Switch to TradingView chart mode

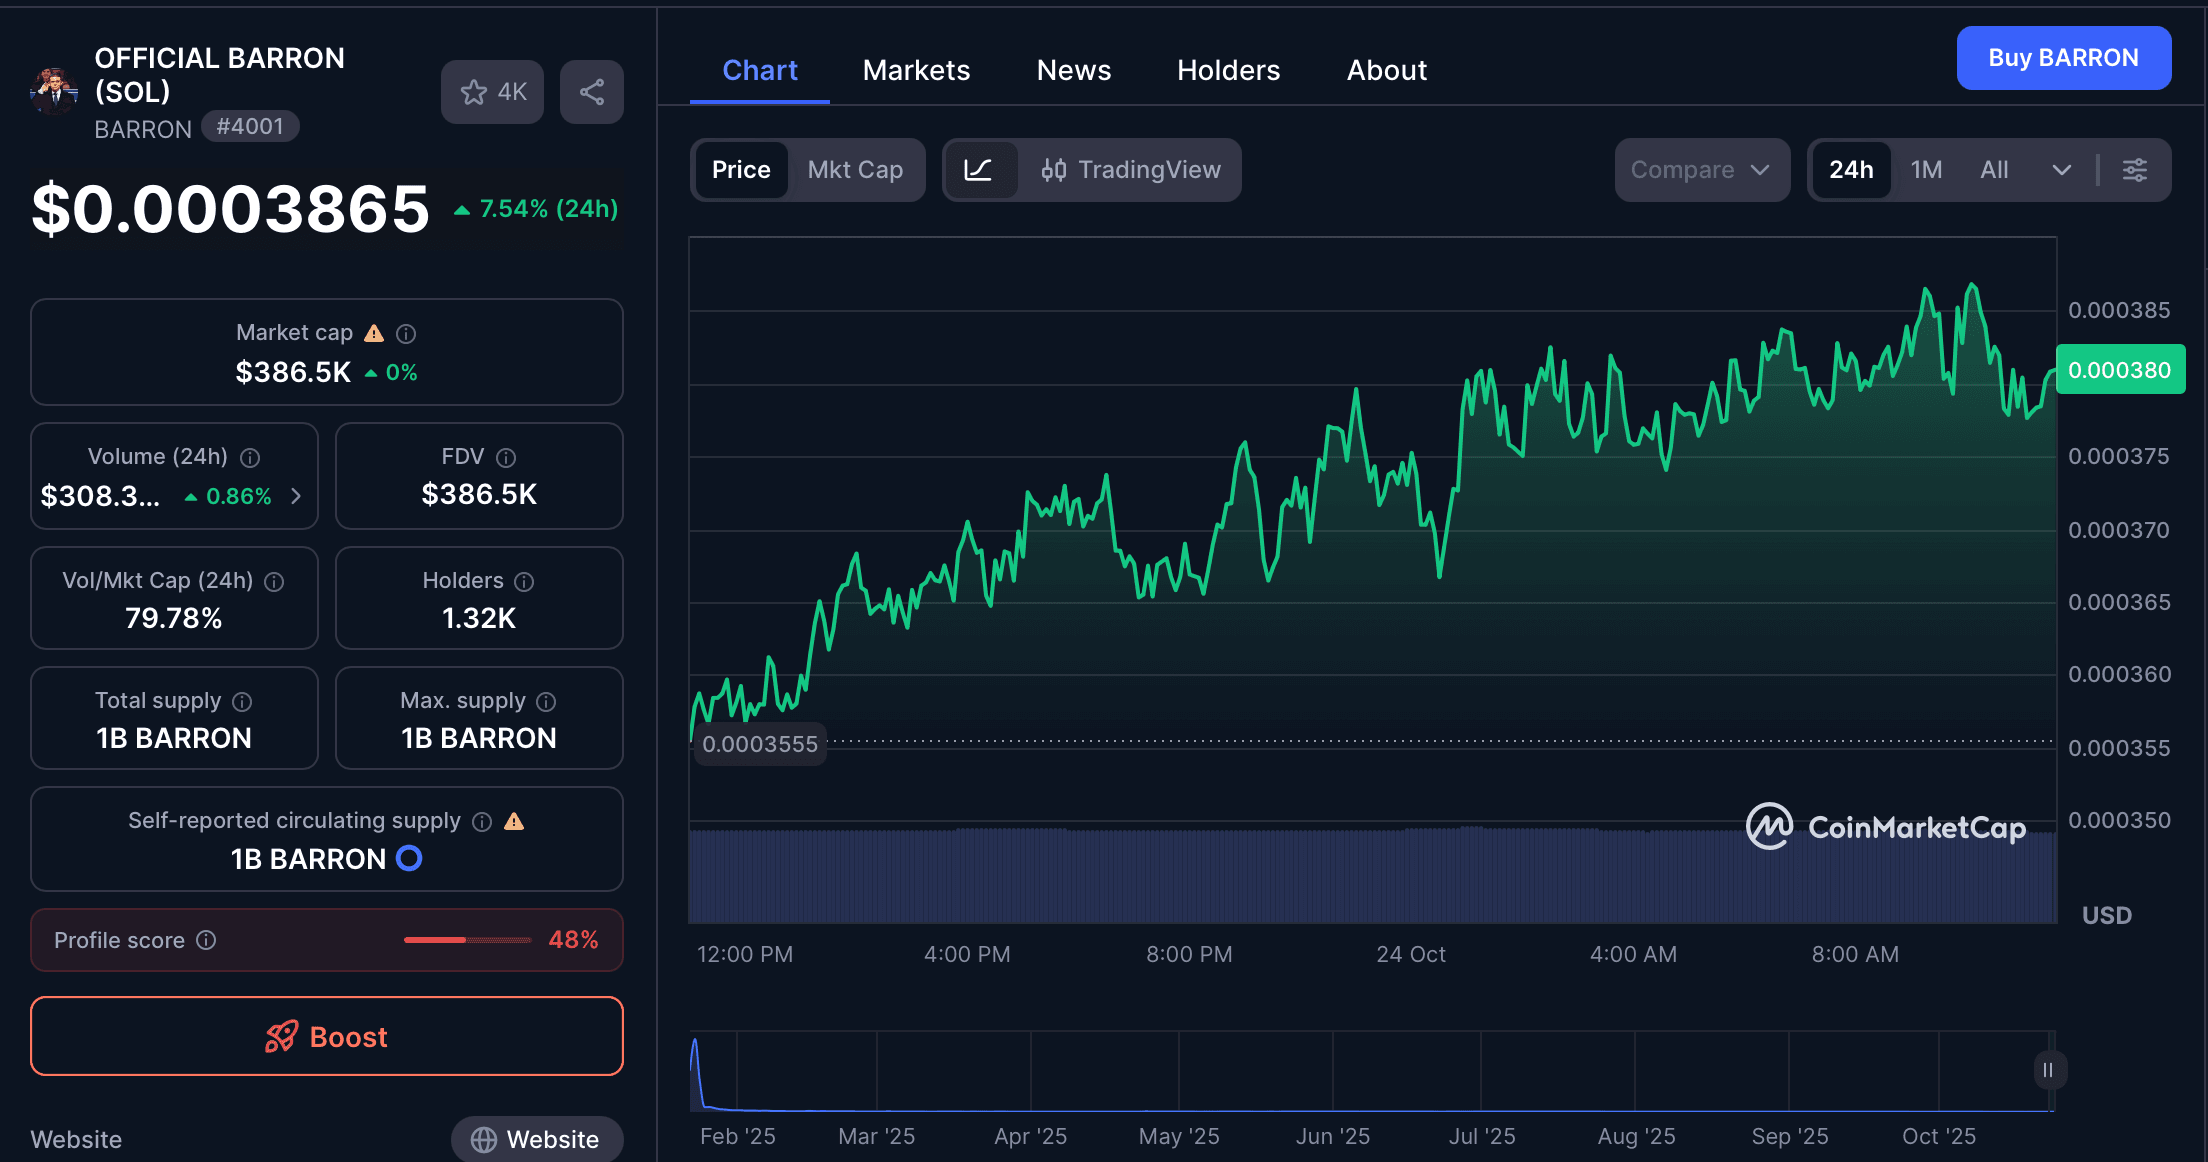coord(1131,170)
